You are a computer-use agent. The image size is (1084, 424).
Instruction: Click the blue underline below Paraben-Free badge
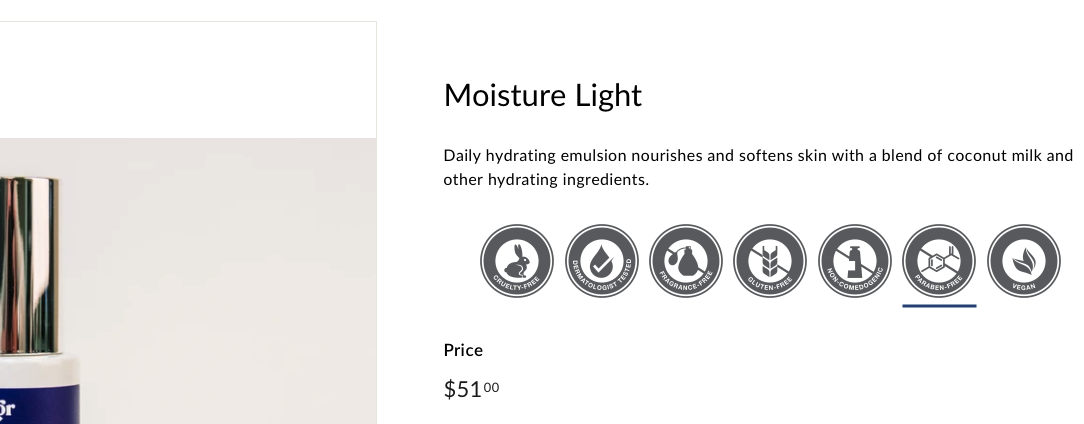coord(939,306)
